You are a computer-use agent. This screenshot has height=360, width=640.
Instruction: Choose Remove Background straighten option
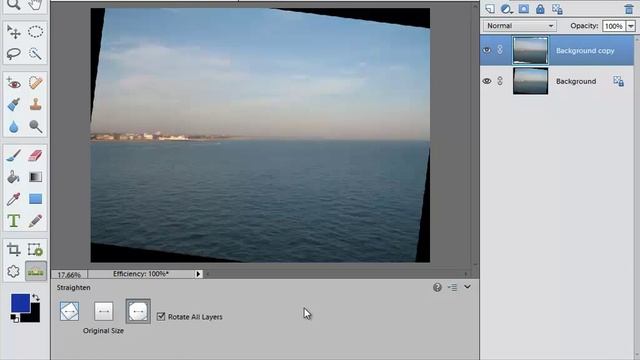pyautogui.click(x=104, y=311)
